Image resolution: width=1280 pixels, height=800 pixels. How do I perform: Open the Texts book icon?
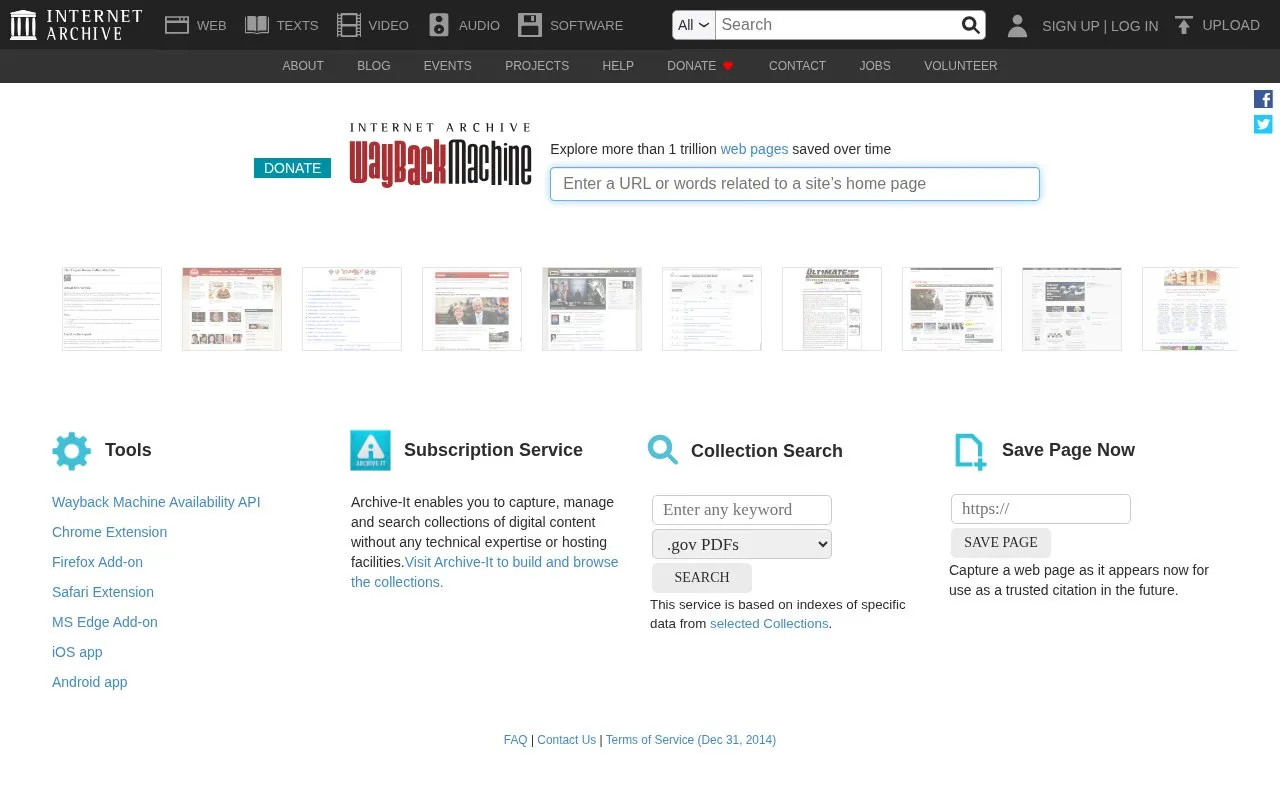(257, 25)
